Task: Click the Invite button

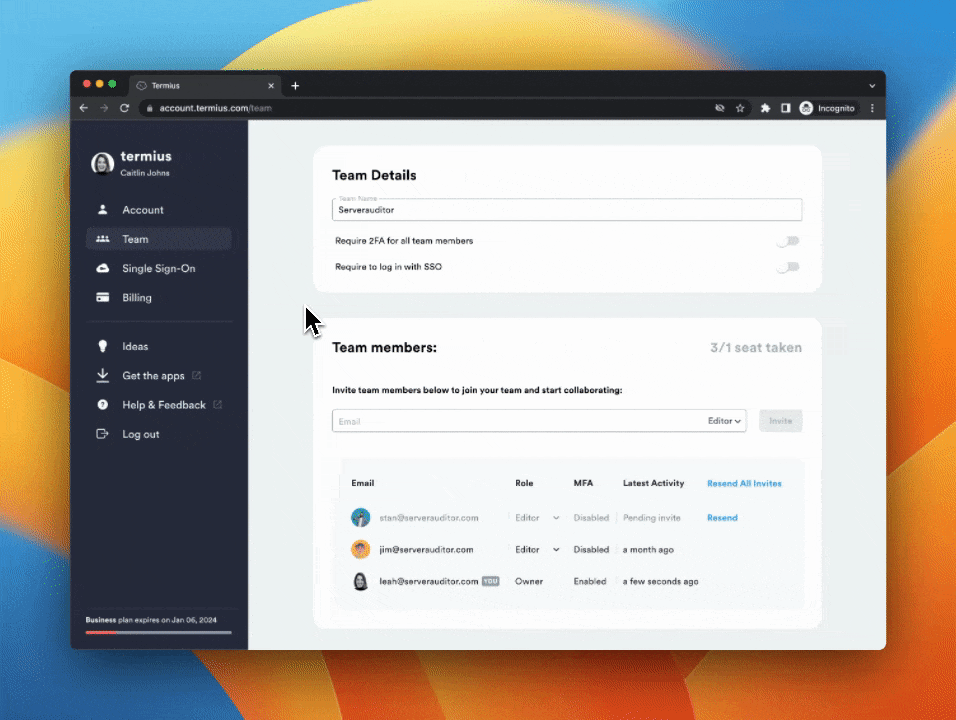Action: (780, 421)
